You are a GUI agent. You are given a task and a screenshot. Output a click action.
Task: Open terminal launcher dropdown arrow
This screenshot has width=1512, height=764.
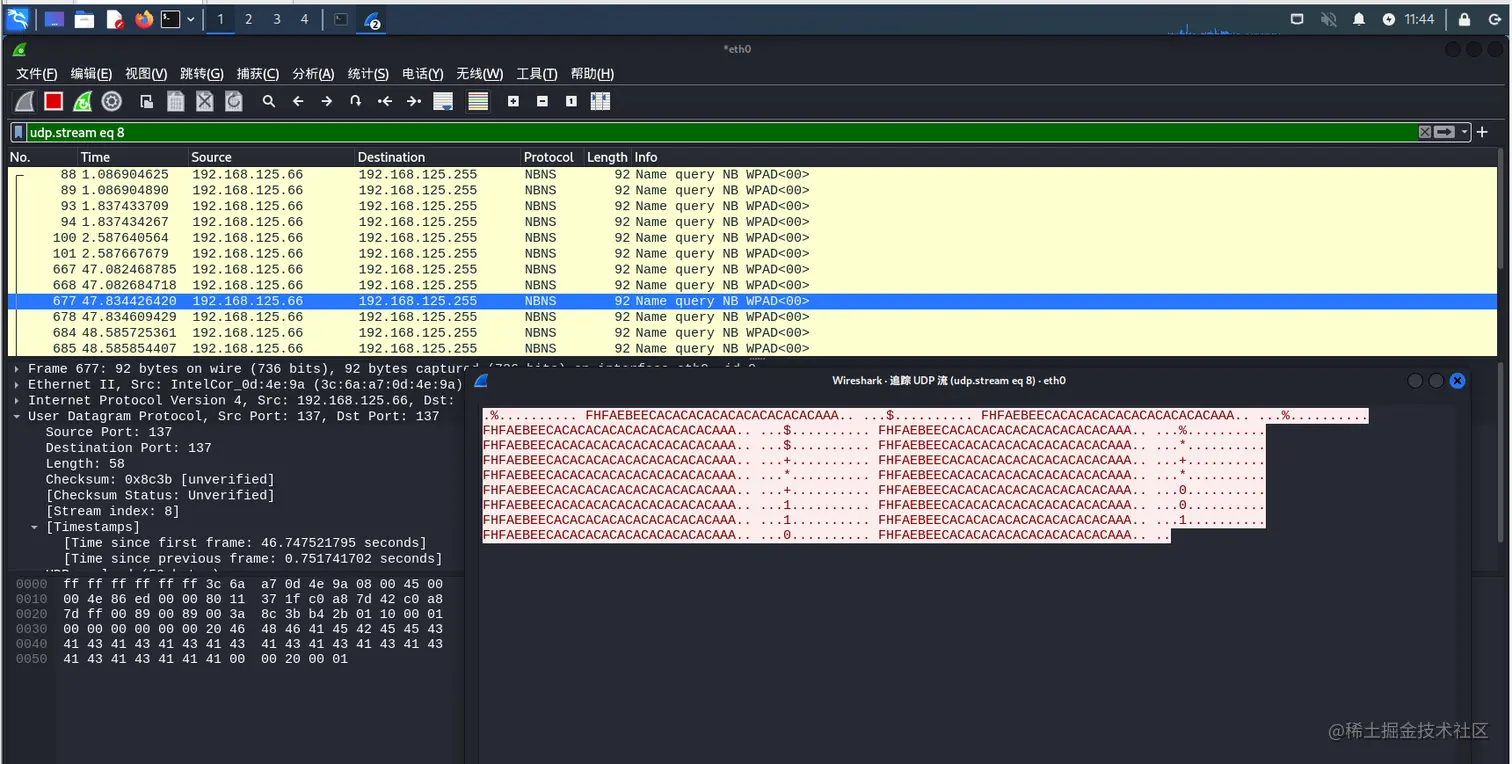coord(190,19)
